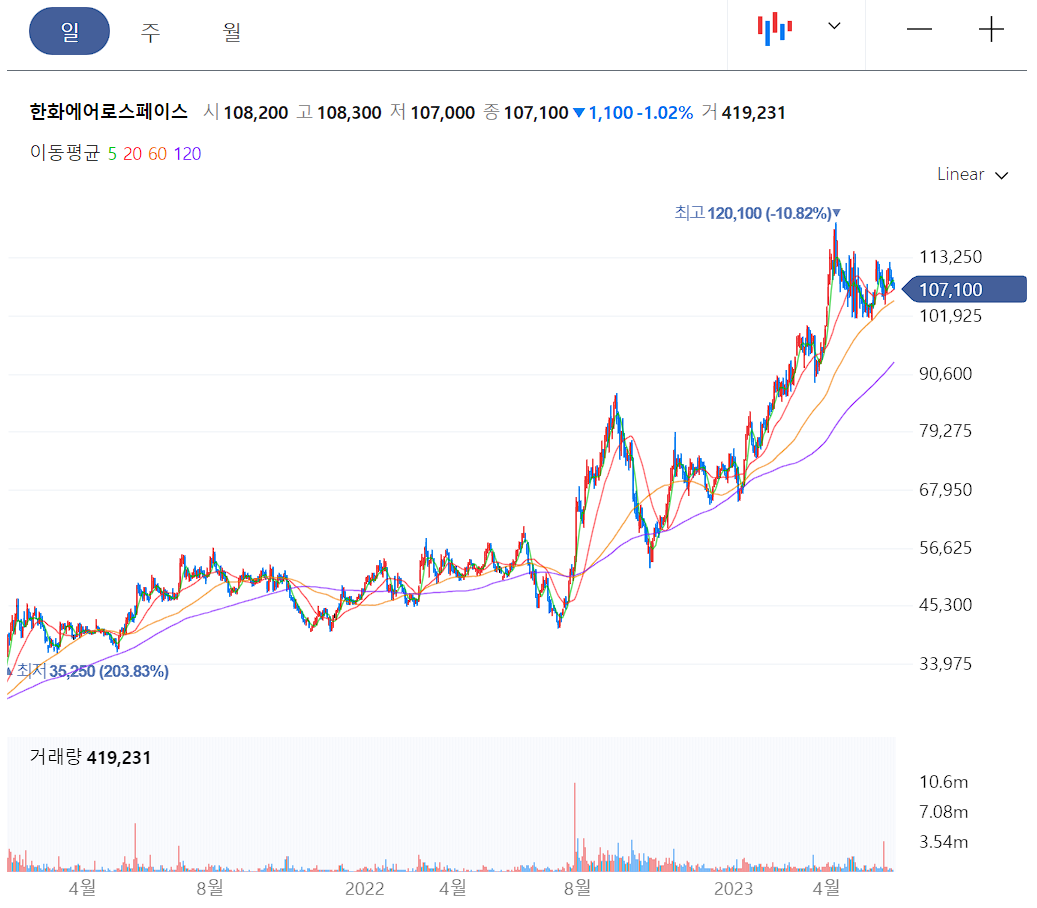This screenshot has width=1037, height=908.
Task: Click the current price tag 107,100 on axis
Action: (964, 290)
